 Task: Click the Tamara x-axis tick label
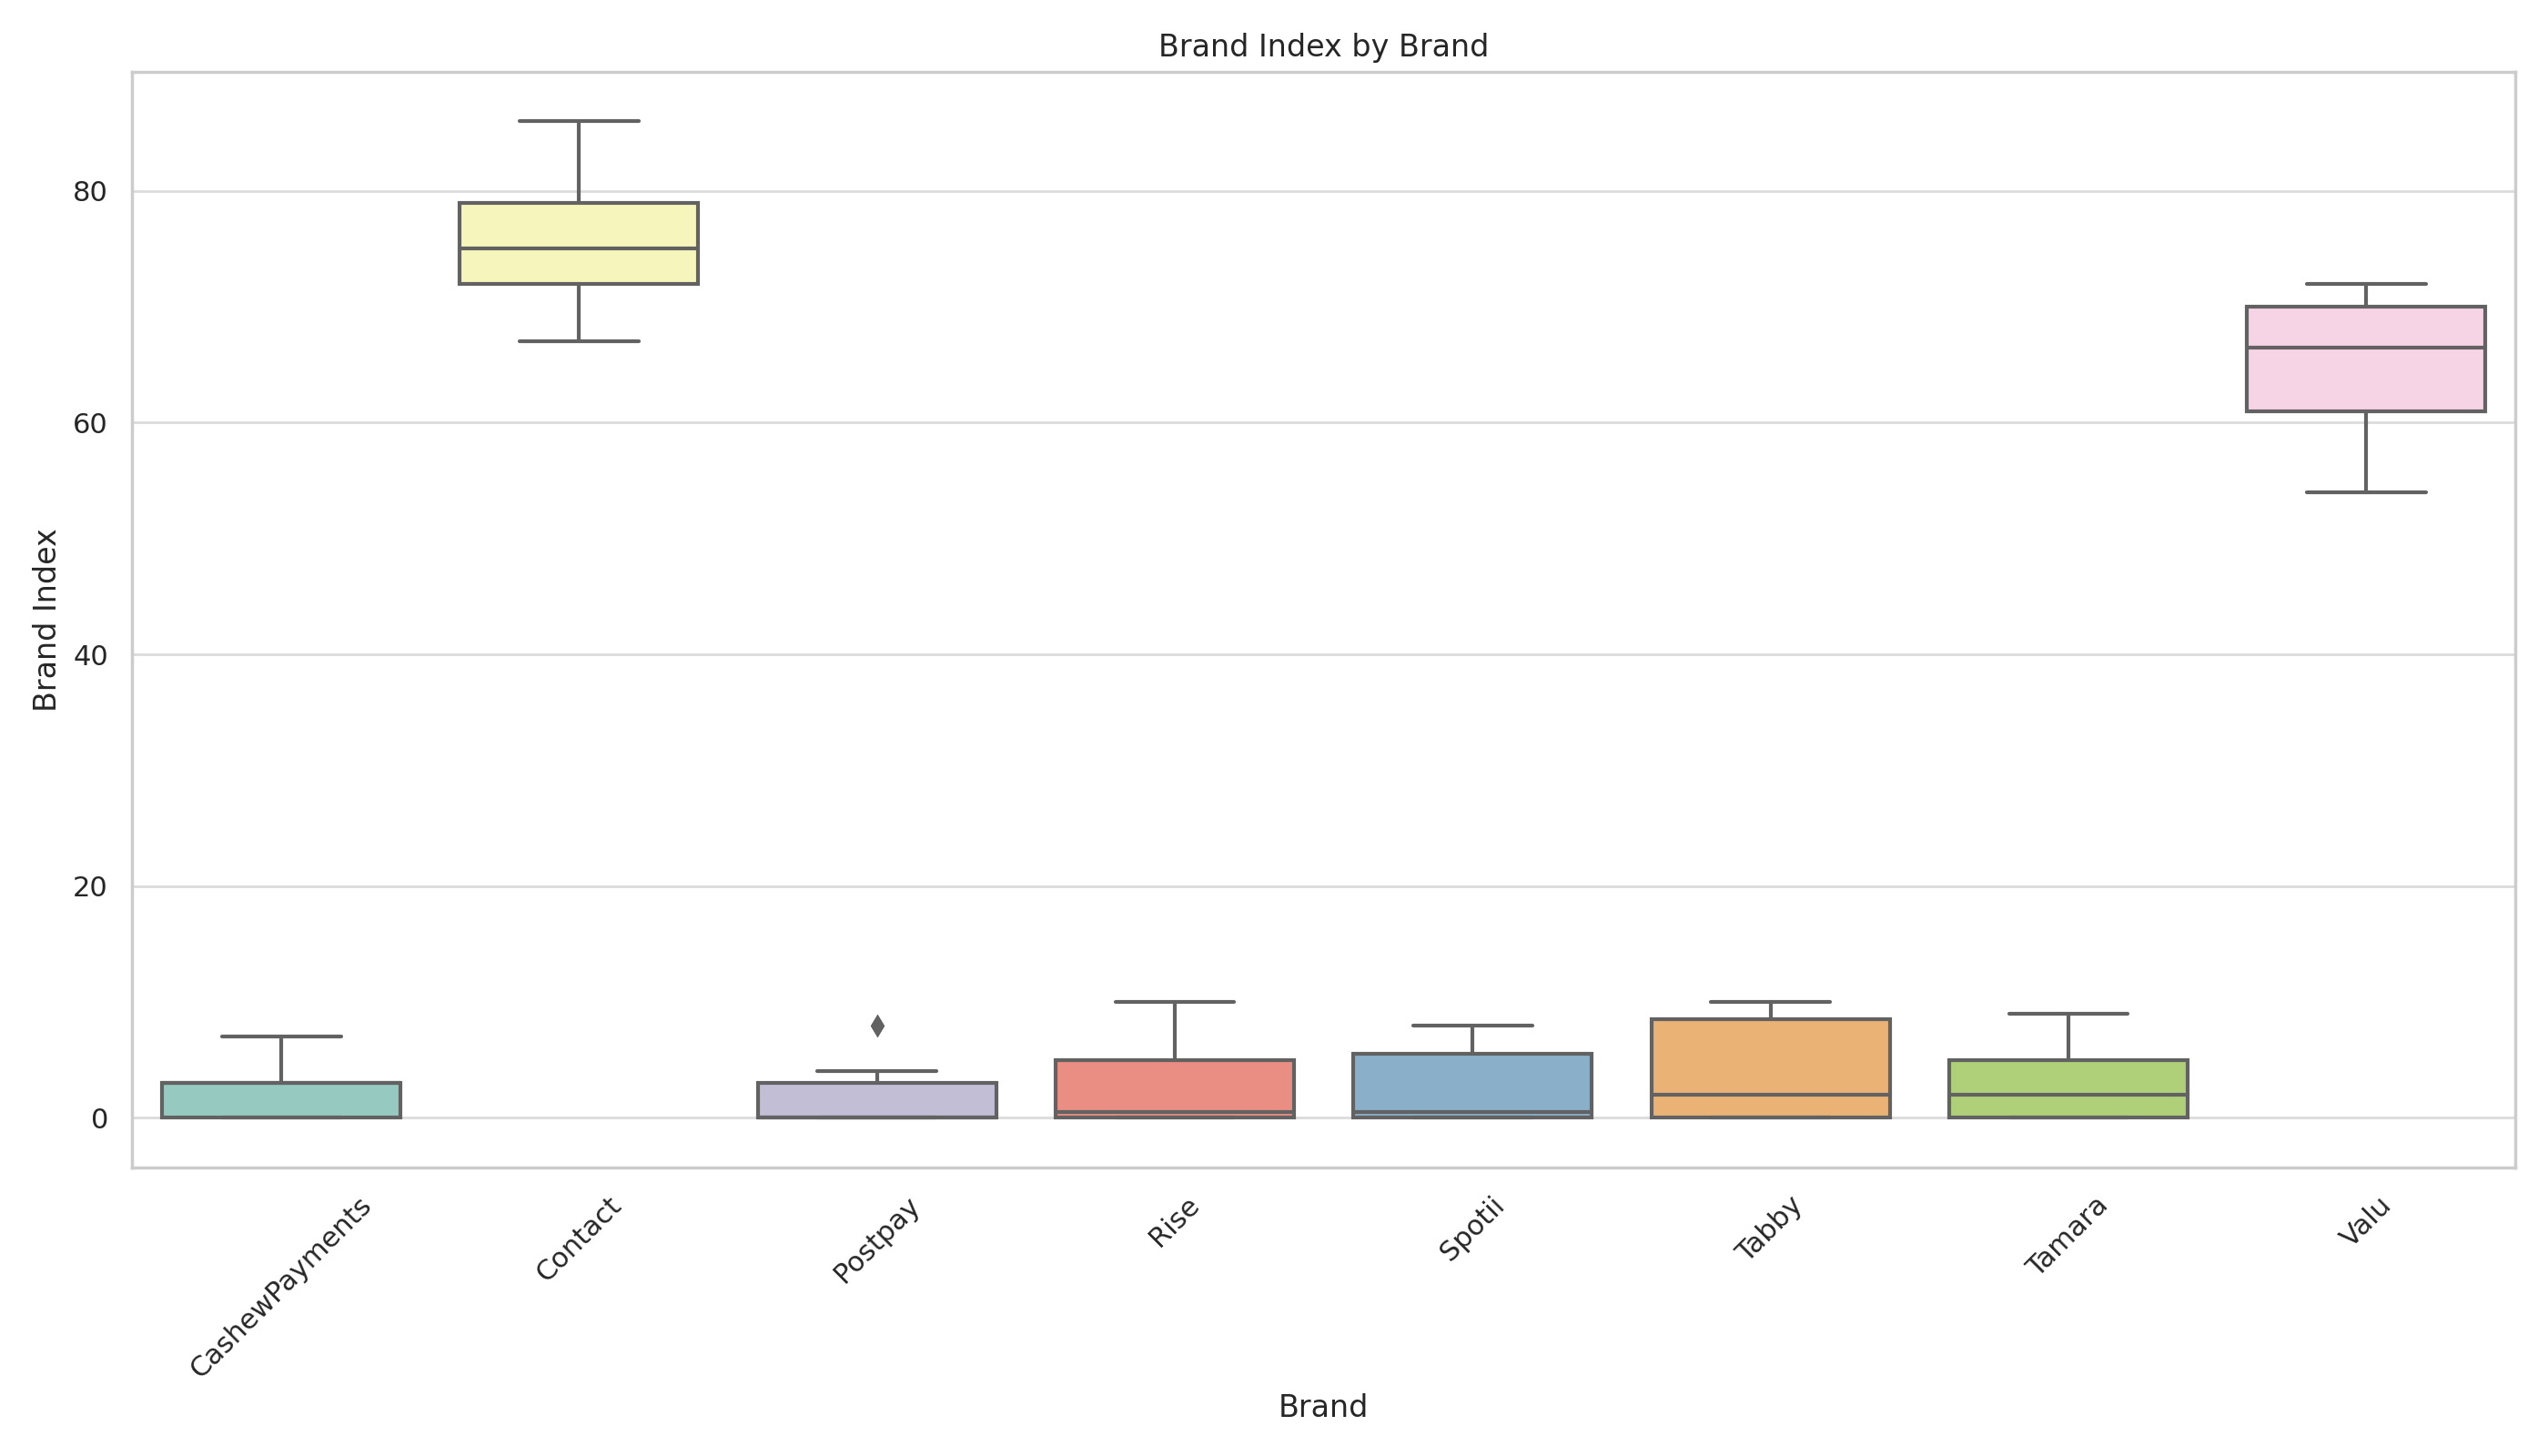point(2065,1235)
